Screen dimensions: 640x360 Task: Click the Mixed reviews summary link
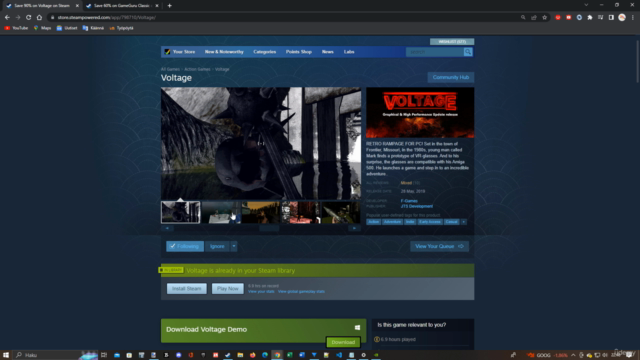click(x=406, y=183)
